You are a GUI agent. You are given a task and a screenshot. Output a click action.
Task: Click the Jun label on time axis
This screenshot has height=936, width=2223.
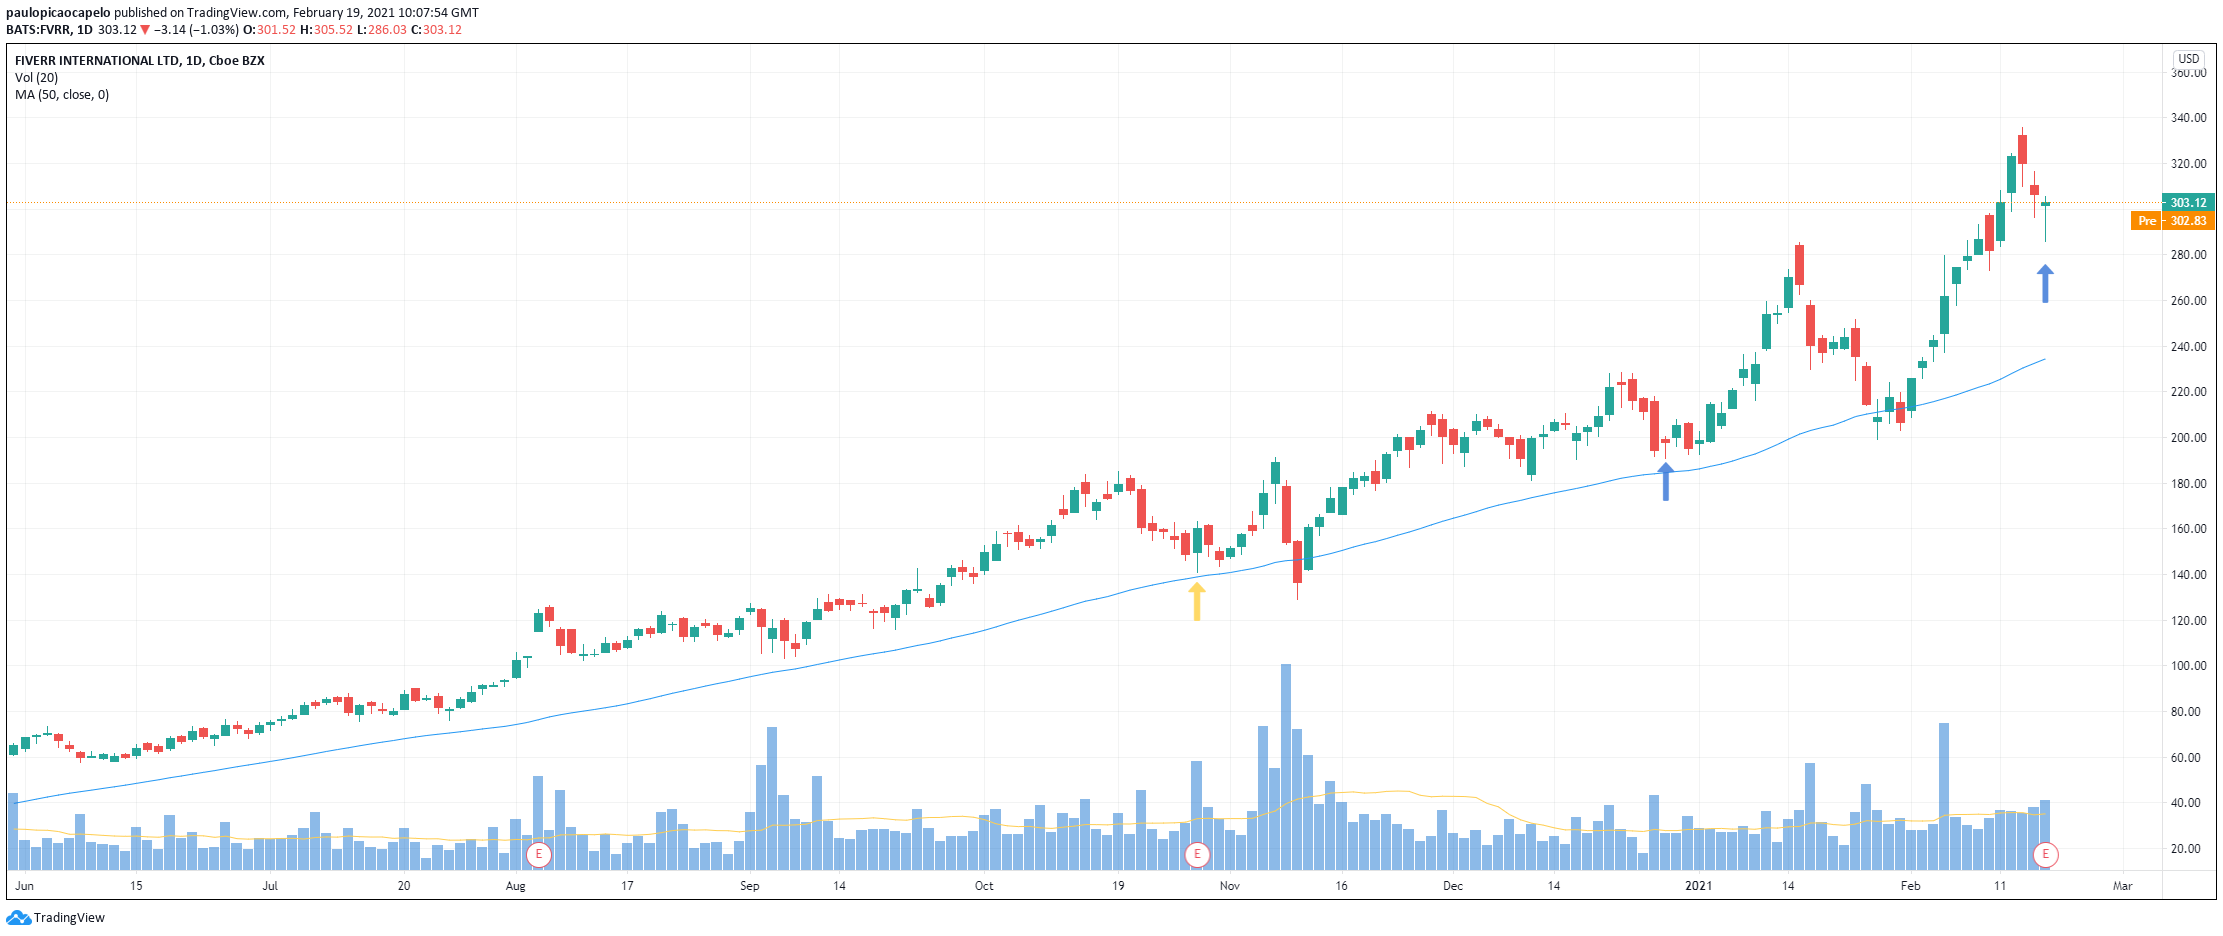tap(25, 886)
